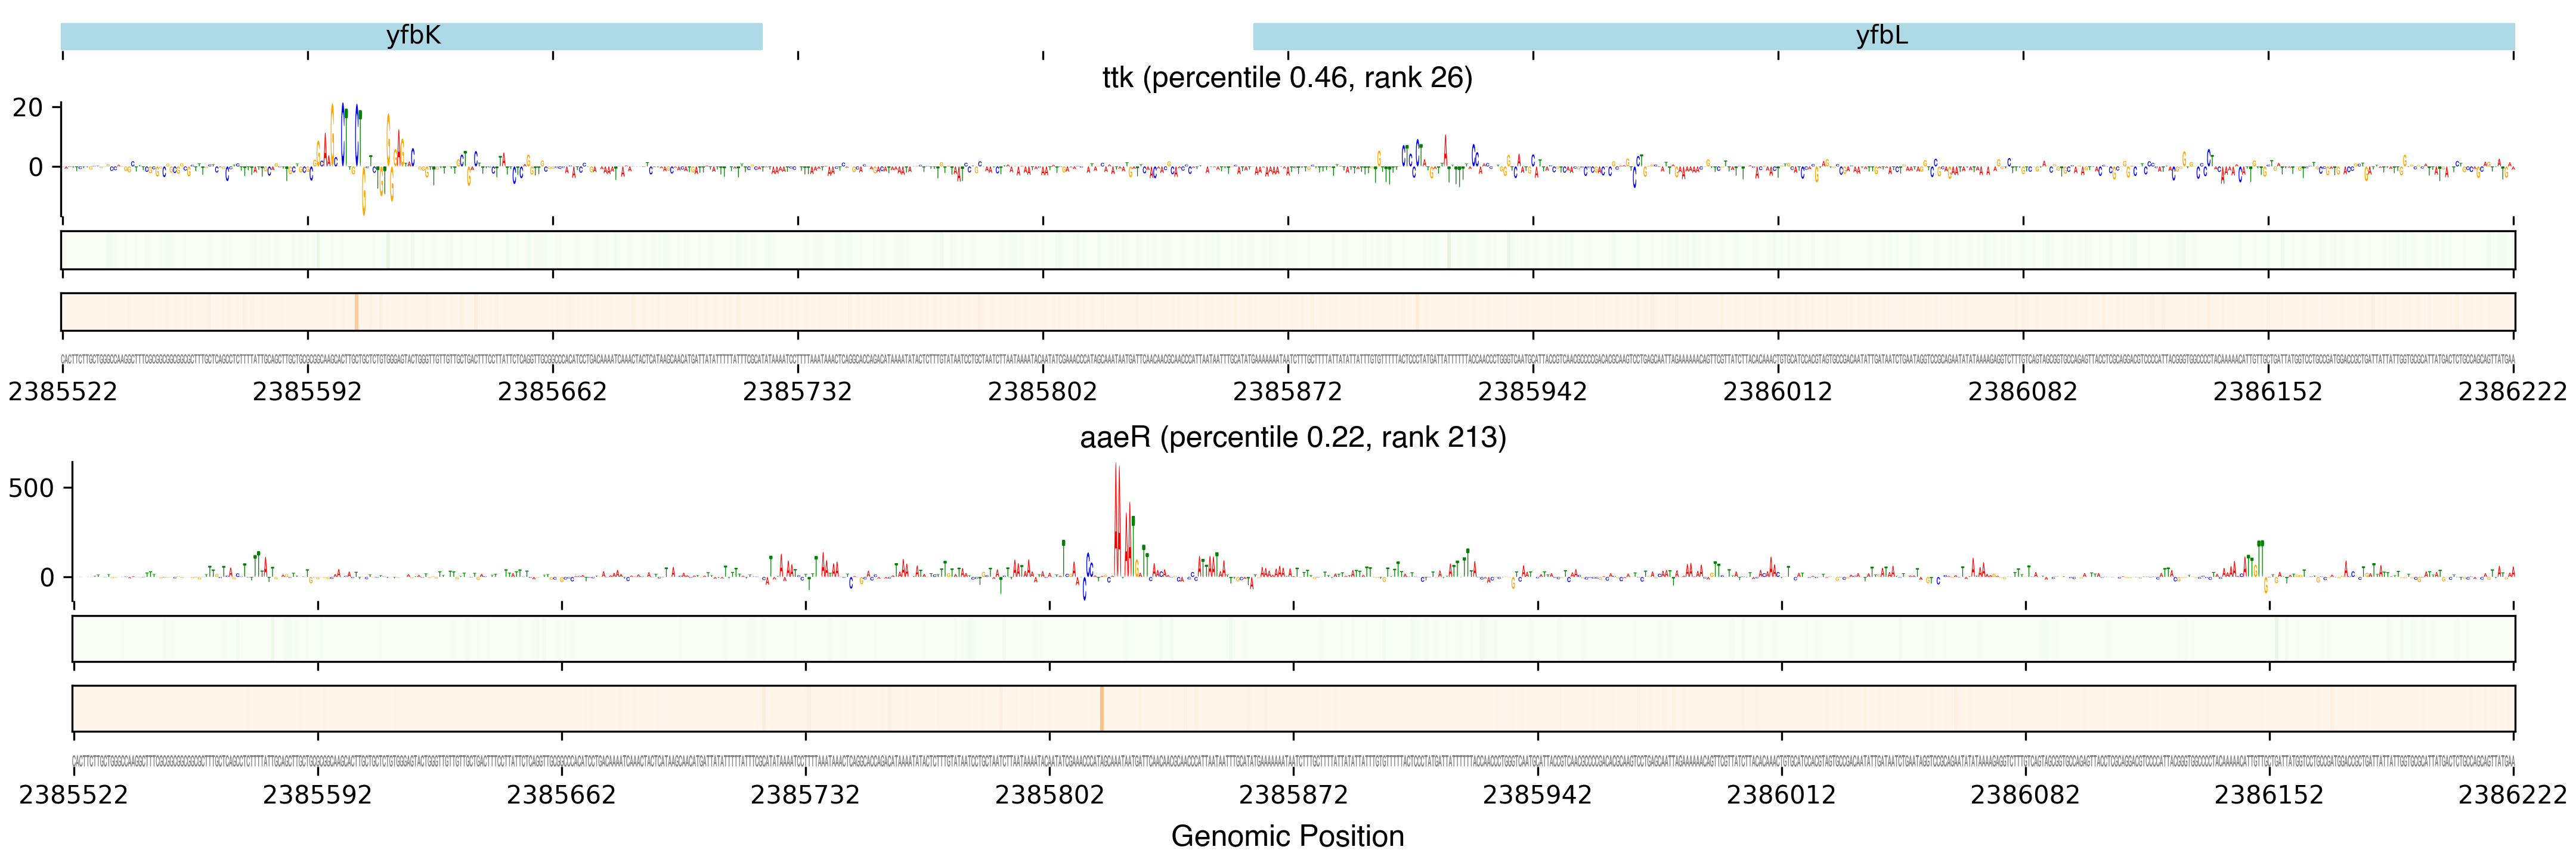Click the yfbK gene annotation bar

[x=411, y=36]
